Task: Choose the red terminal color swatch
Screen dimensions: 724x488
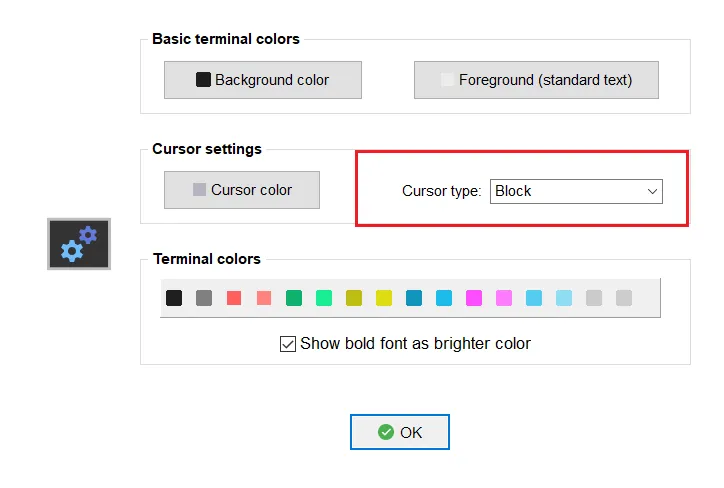Action: pyautogui.click(x=234, y=298)
